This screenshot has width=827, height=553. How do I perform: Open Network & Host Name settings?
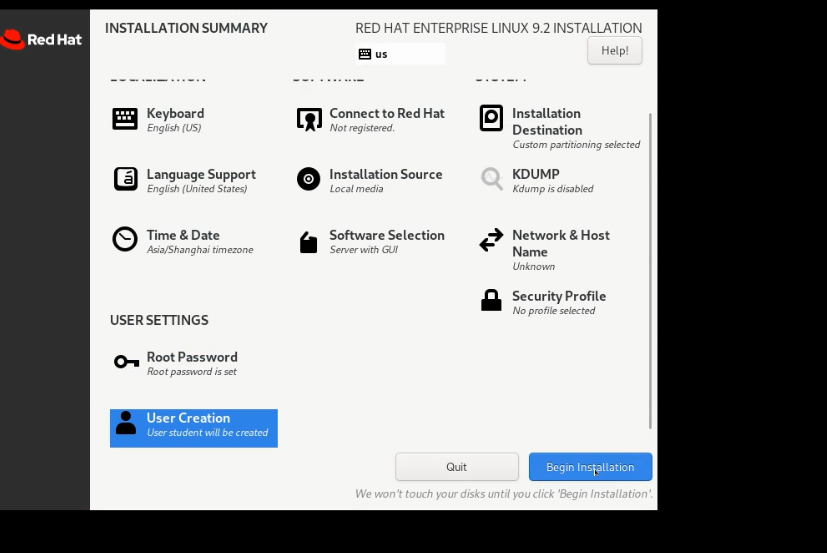click(x=561, y=244)
